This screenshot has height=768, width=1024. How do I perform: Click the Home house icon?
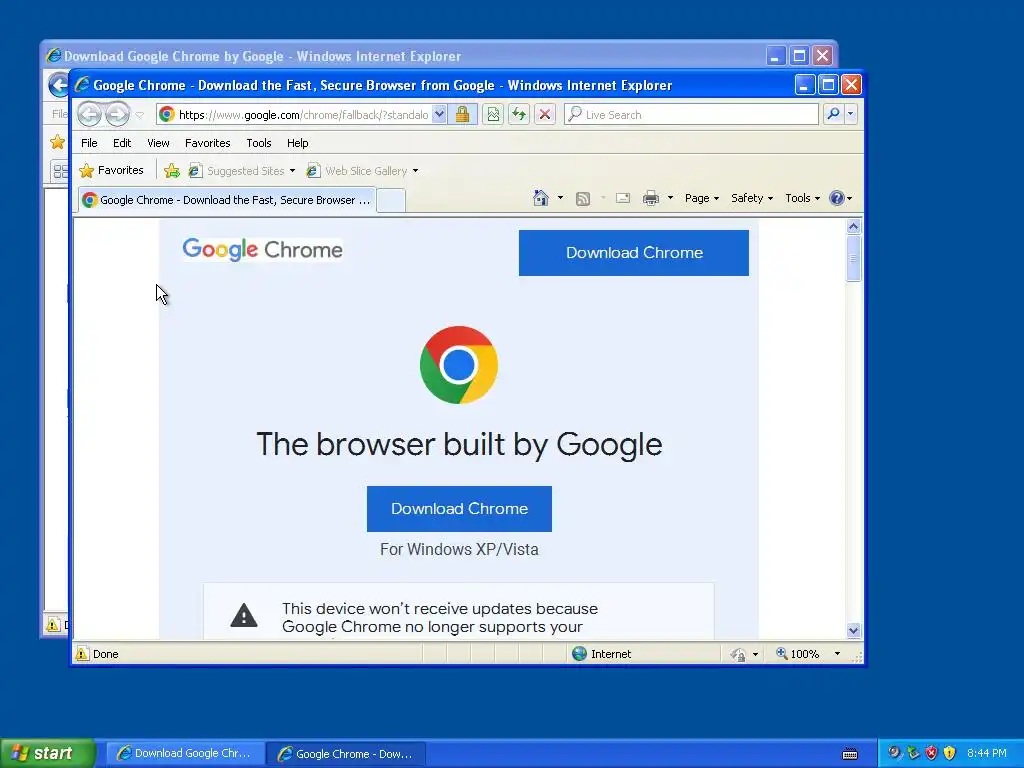(540, 198)
